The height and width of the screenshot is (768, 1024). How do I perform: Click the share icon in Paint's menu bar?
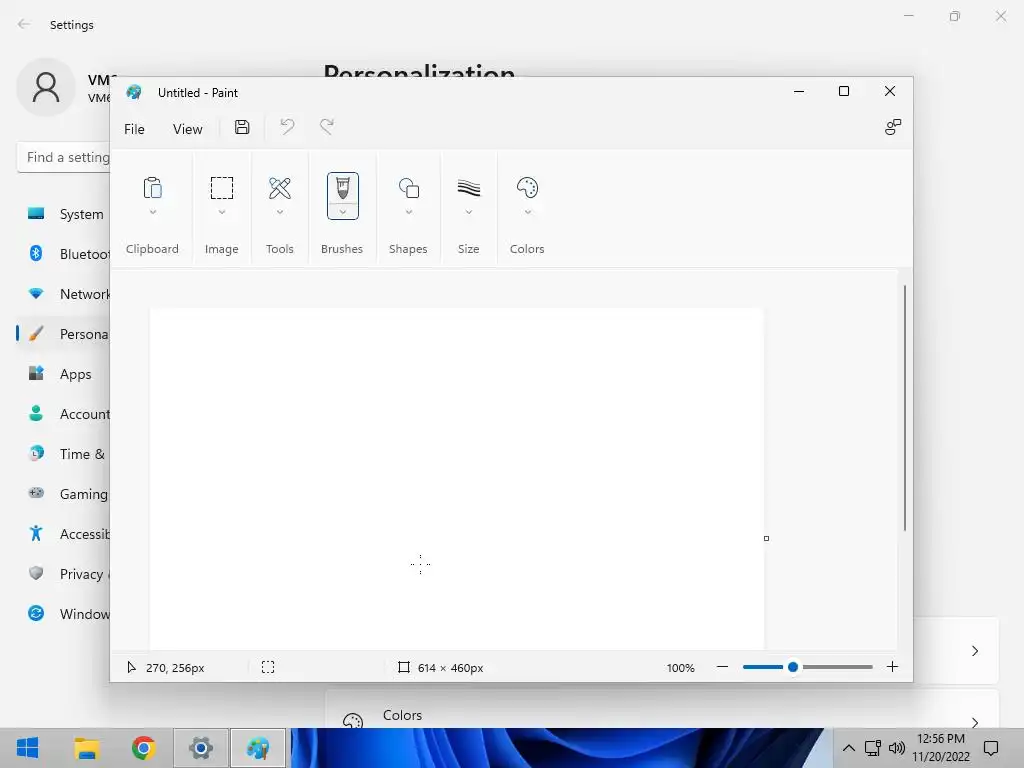click(x=893, y=127)
